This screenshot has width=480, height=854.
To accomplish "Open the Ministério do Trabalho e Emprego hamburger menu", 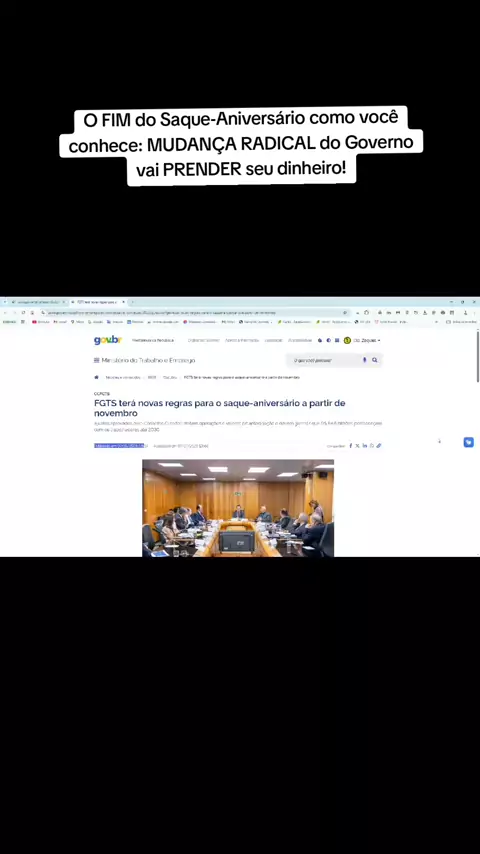I will pos(96,360).
